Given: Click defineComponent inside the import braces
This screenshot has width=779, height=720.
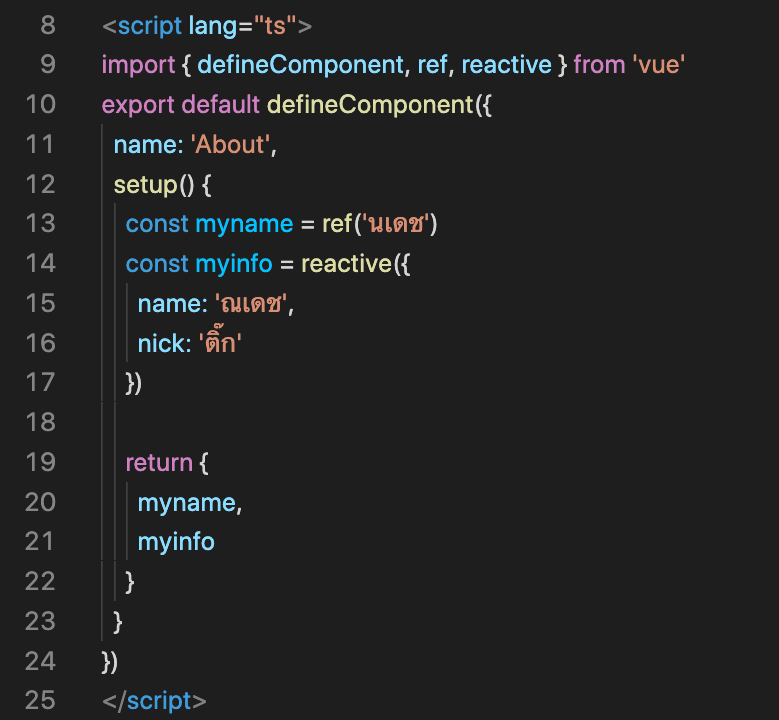Looking at the screenshot, I should [301, 65].
